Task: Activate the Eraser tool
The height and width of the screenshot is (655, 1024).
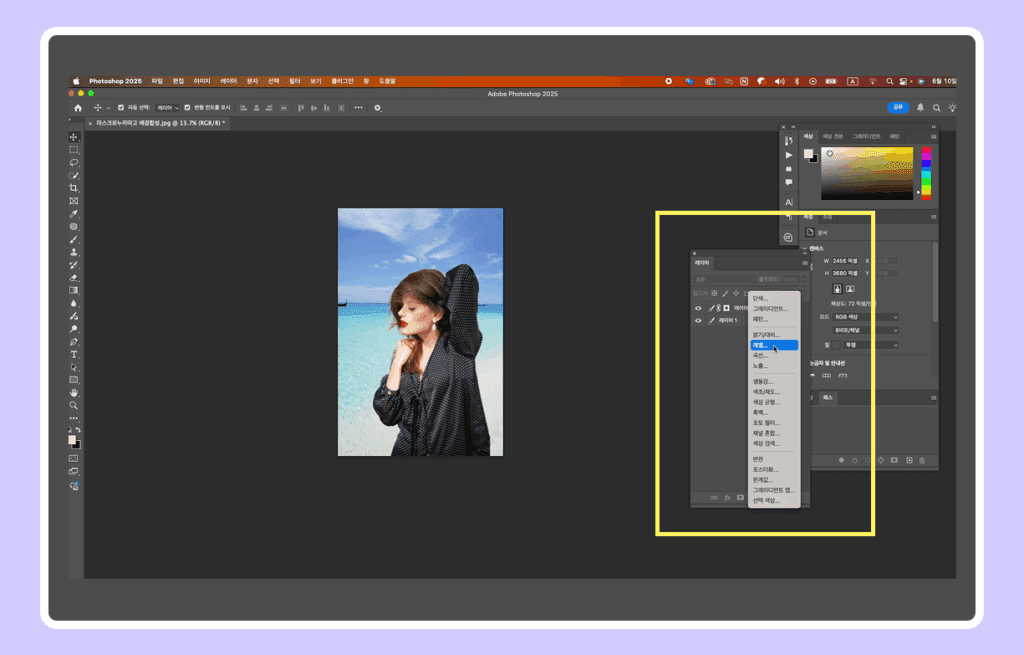Action: point(74,278)
